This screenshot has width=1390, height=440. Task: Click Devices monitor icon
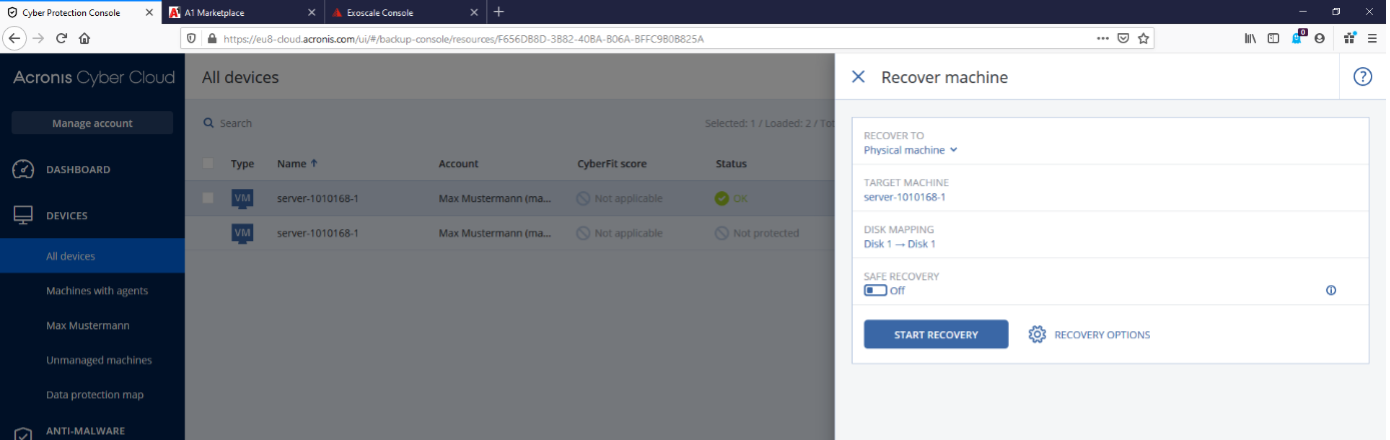pyautogui.click(x=23, y=215)
